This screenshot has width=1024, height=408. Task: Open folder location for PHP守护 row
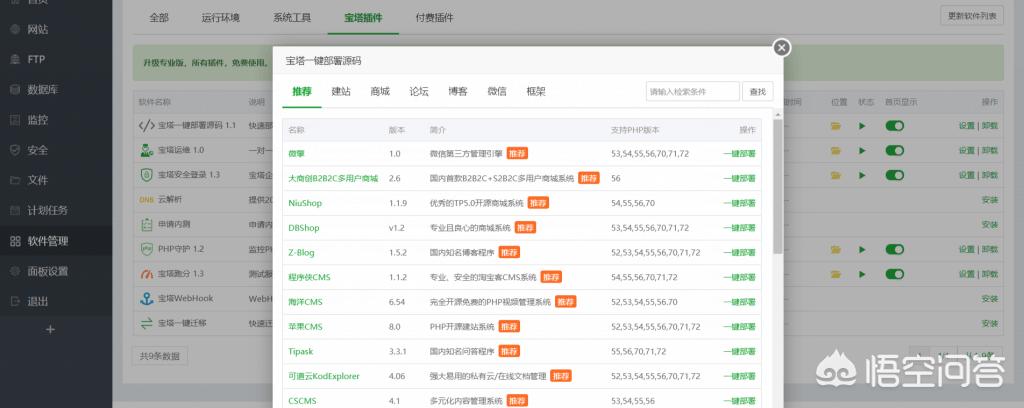click(835, 250)
